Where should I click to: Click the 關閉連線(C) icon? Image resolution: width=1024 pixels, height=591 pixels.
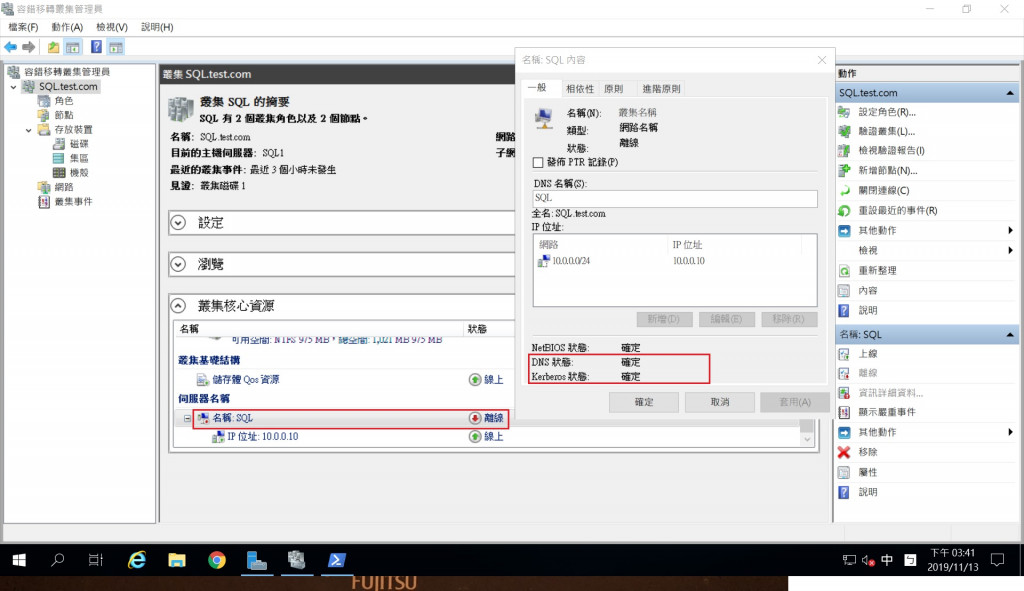(844, 191)
